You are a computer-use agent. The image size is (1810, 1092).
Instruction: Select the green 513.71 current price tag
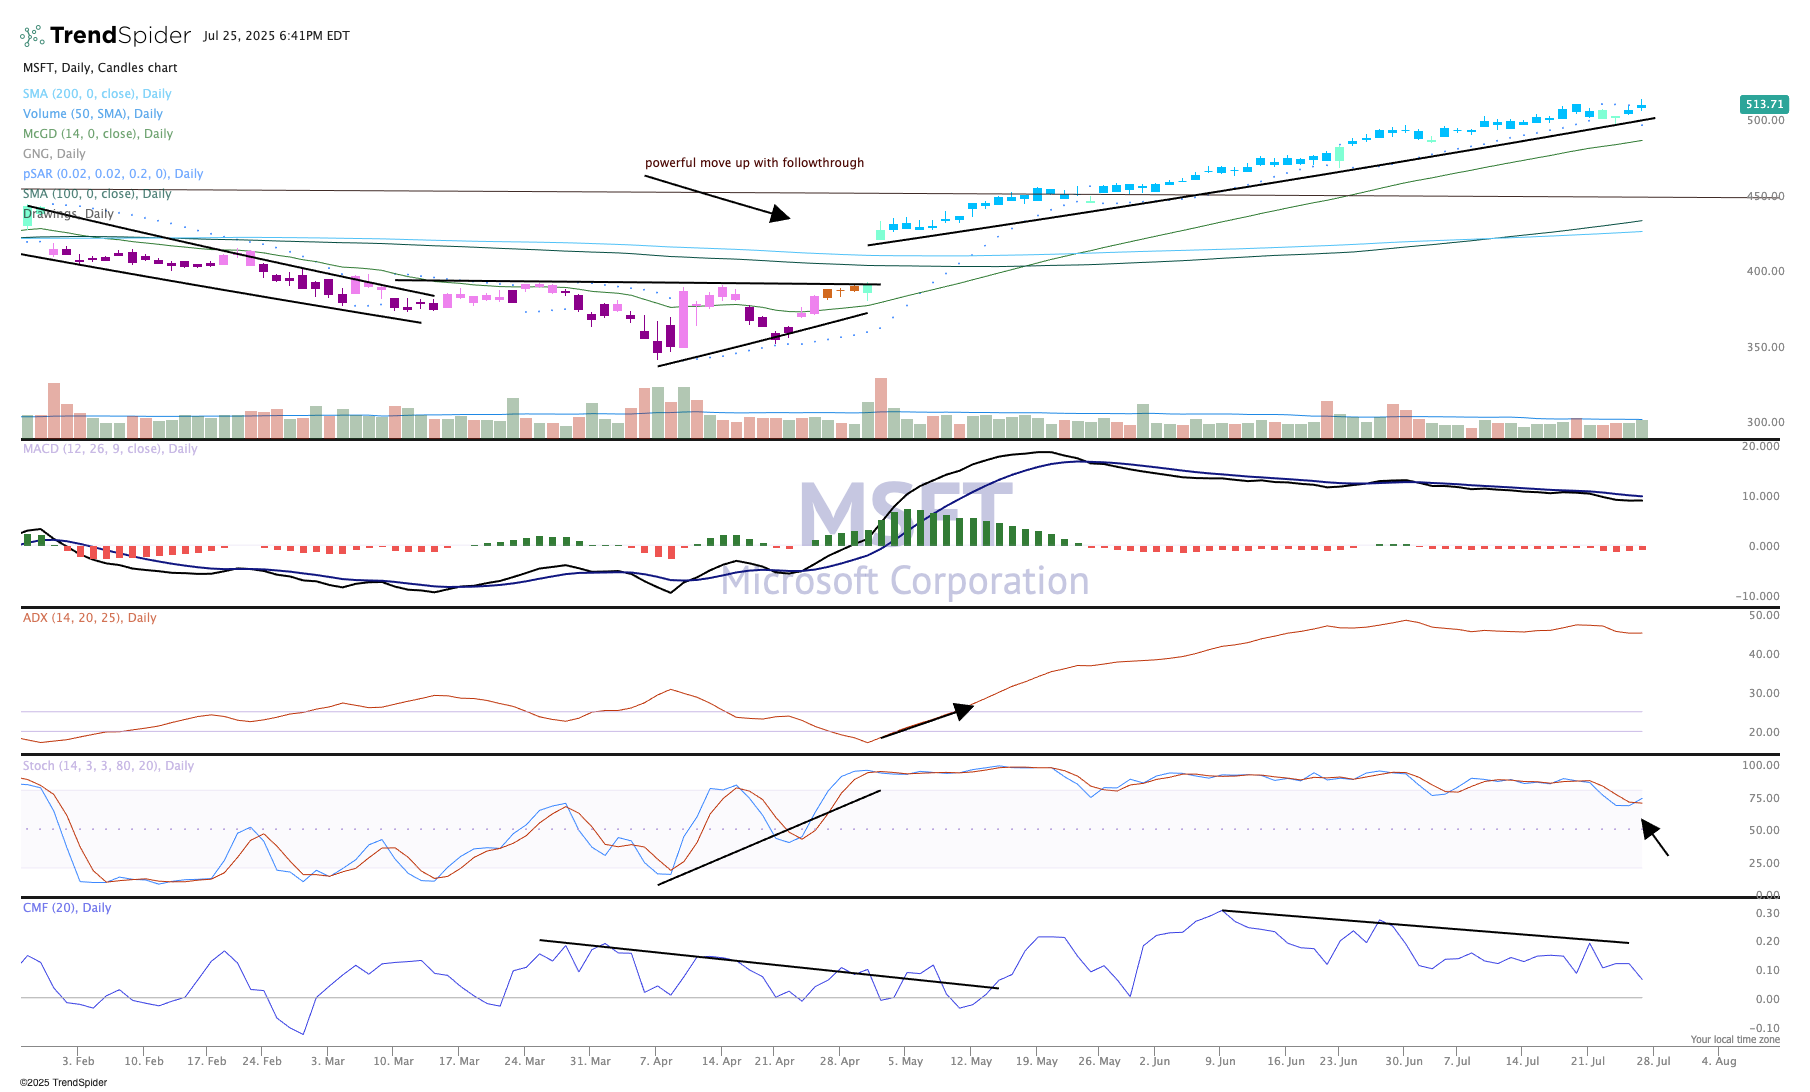pyautogui.click(x=1764, y=104)
